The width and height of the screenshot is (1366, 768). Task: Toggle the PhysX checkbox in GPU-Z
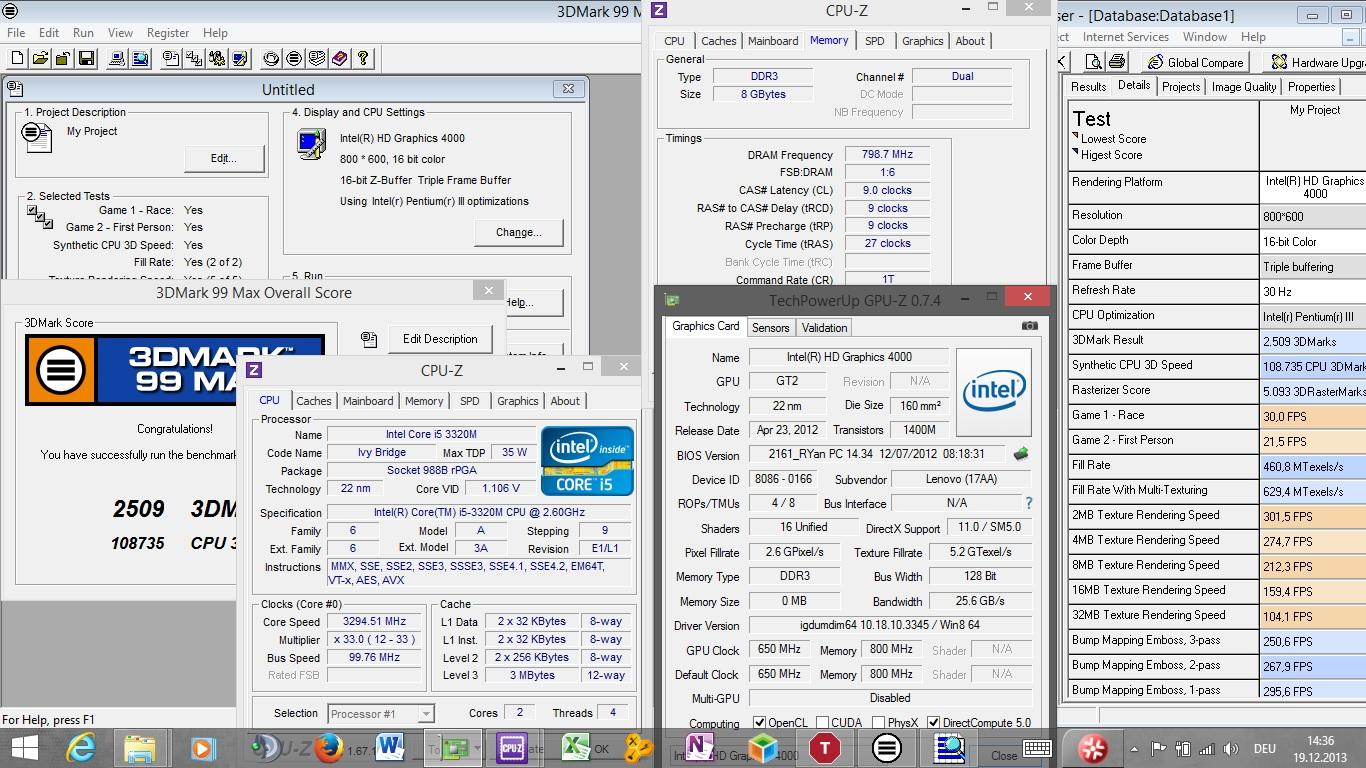click(x=877, y=722)
